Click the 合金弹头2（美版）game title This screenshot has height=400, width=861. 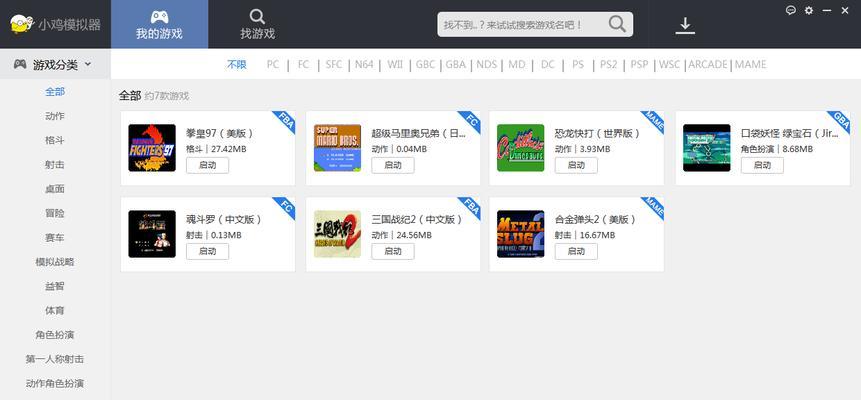click(597, 219)
